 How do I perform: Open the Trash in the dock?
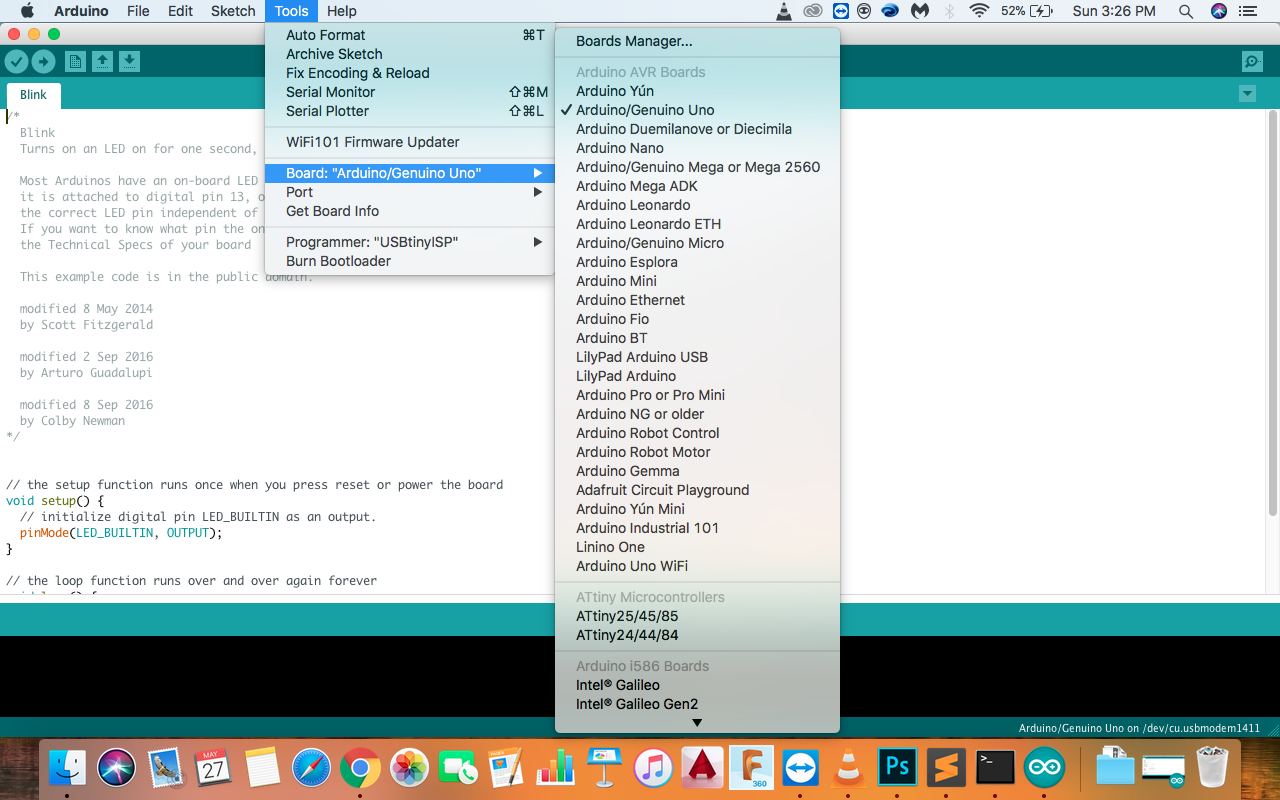[1212, 768]
